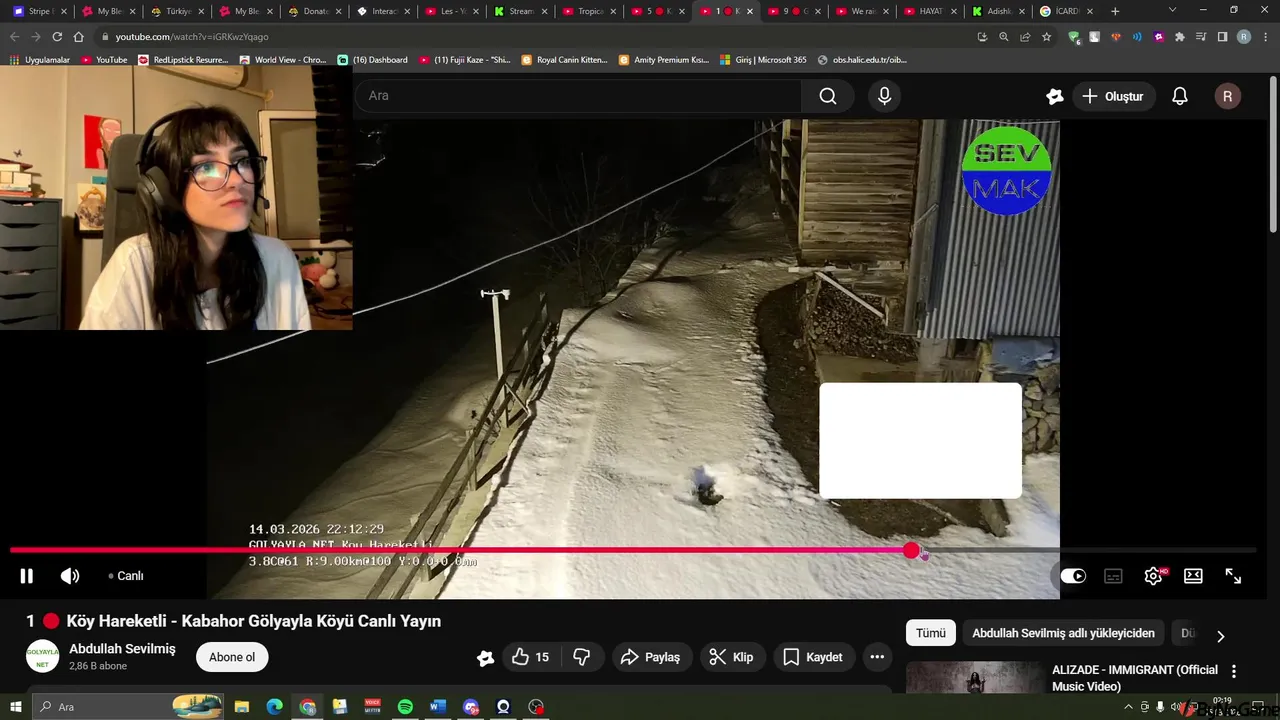Pause the YouTube live stream
Screen dimensions: 1280x720
[26, 576]
